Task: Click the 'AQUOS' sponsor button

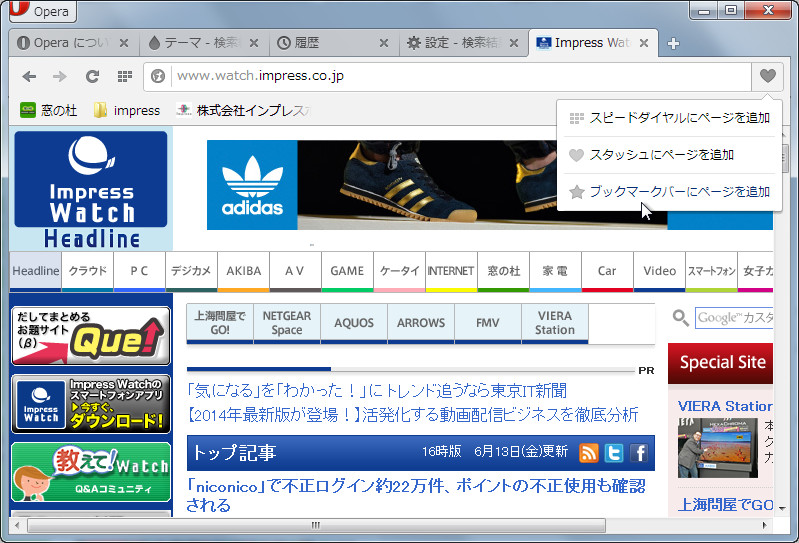Action: click(x=354, y=323)
